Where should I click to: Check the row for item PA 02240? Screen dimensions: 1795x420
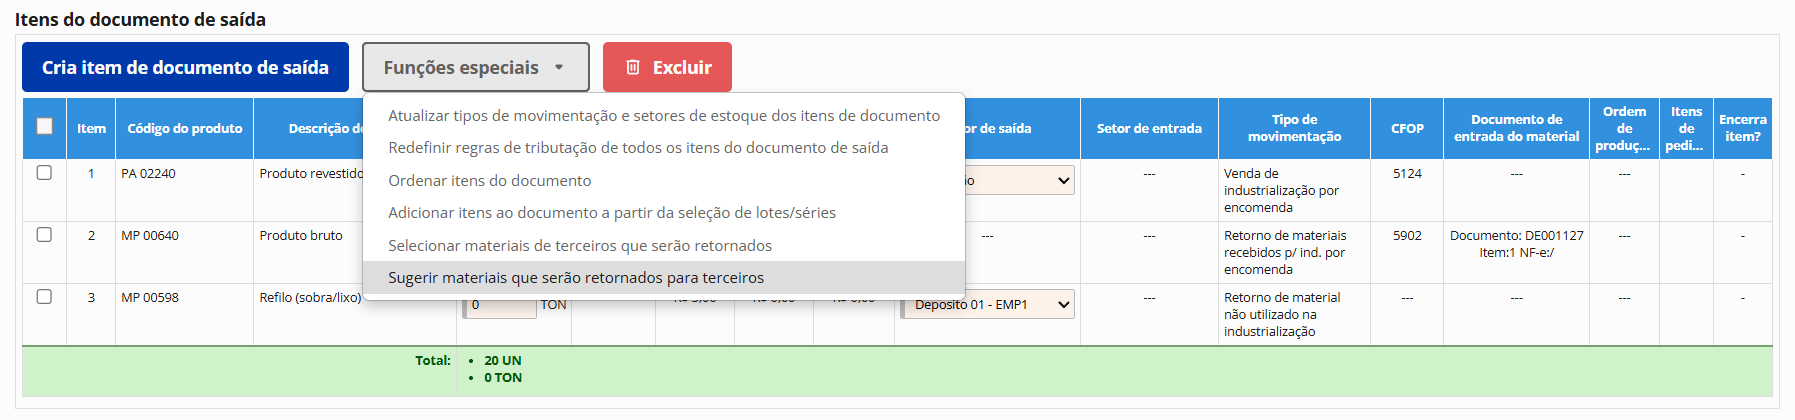point(44,173)
